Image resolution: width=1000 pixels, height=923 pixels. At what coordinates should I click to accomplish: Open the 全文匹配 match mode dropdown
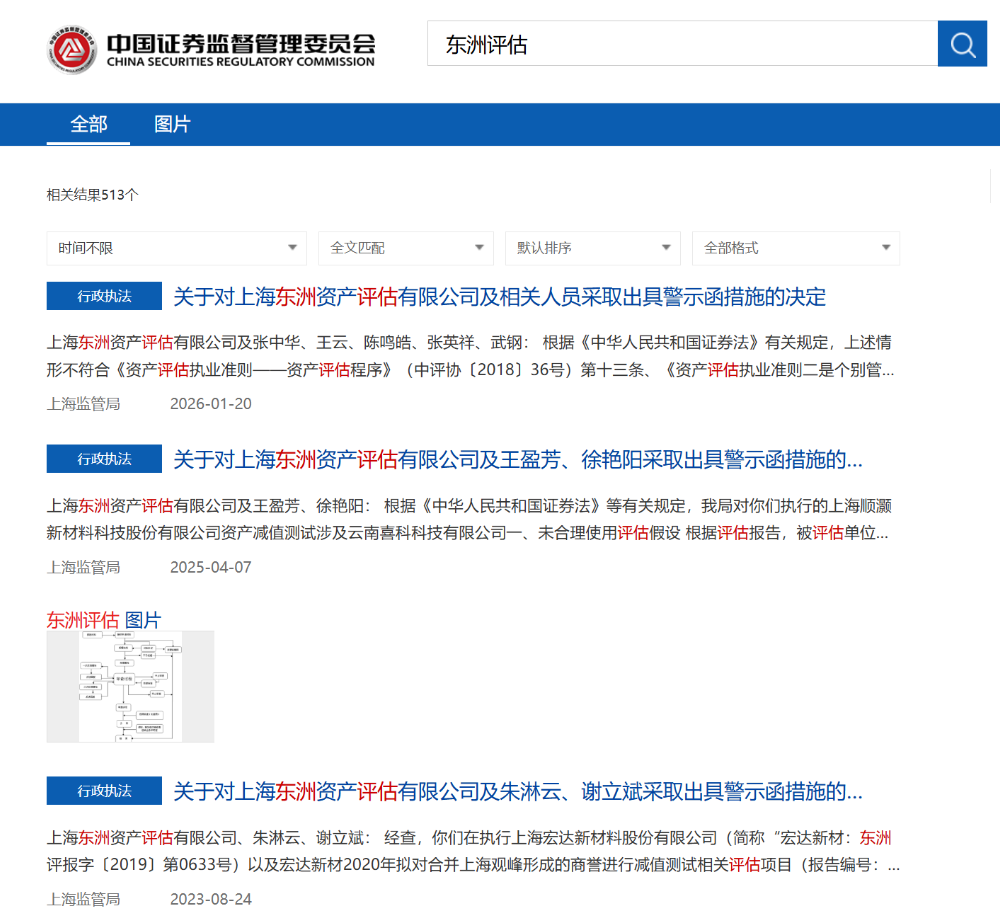pyautogui.click(x=406, y=248)
